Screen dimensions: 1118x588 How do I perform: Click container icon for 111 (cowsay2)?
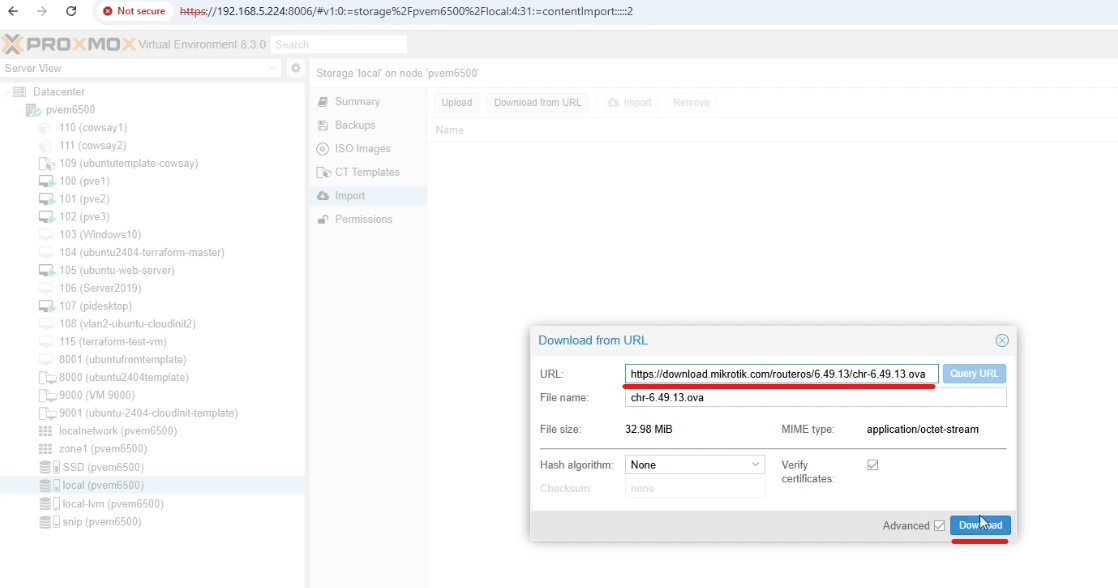tap(46, 145)
